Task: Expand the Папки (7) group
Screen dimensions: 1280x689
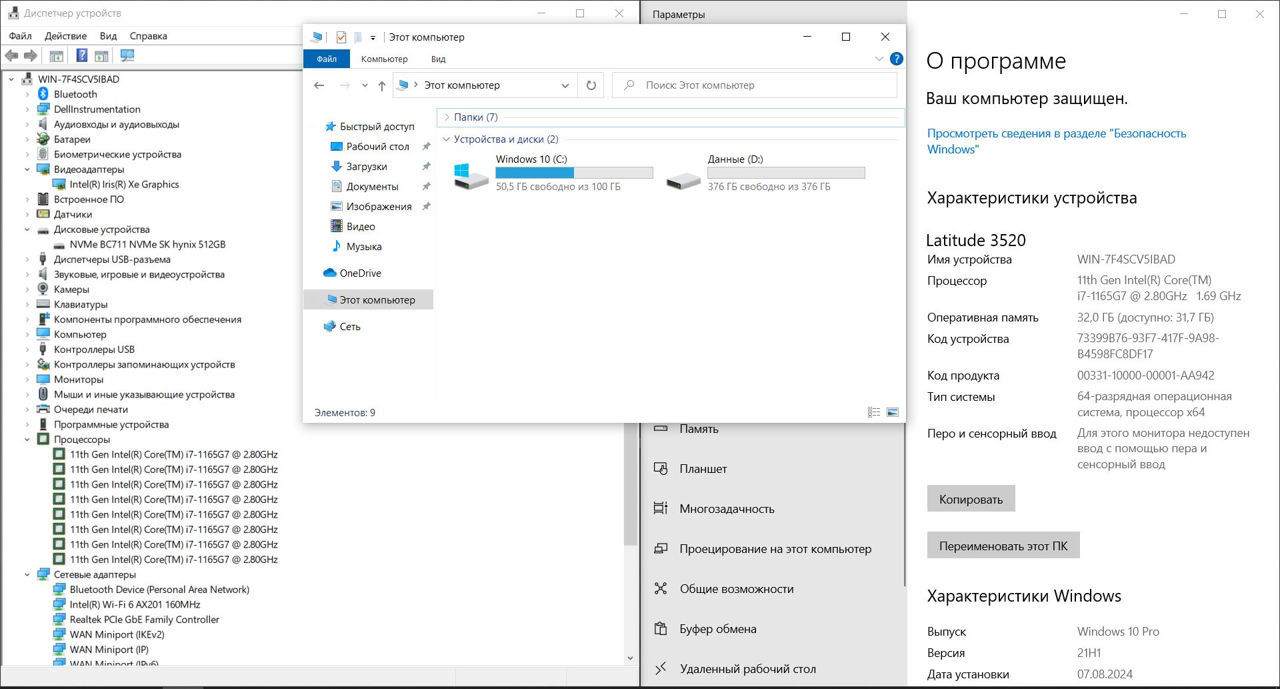Action: [446, 117]
